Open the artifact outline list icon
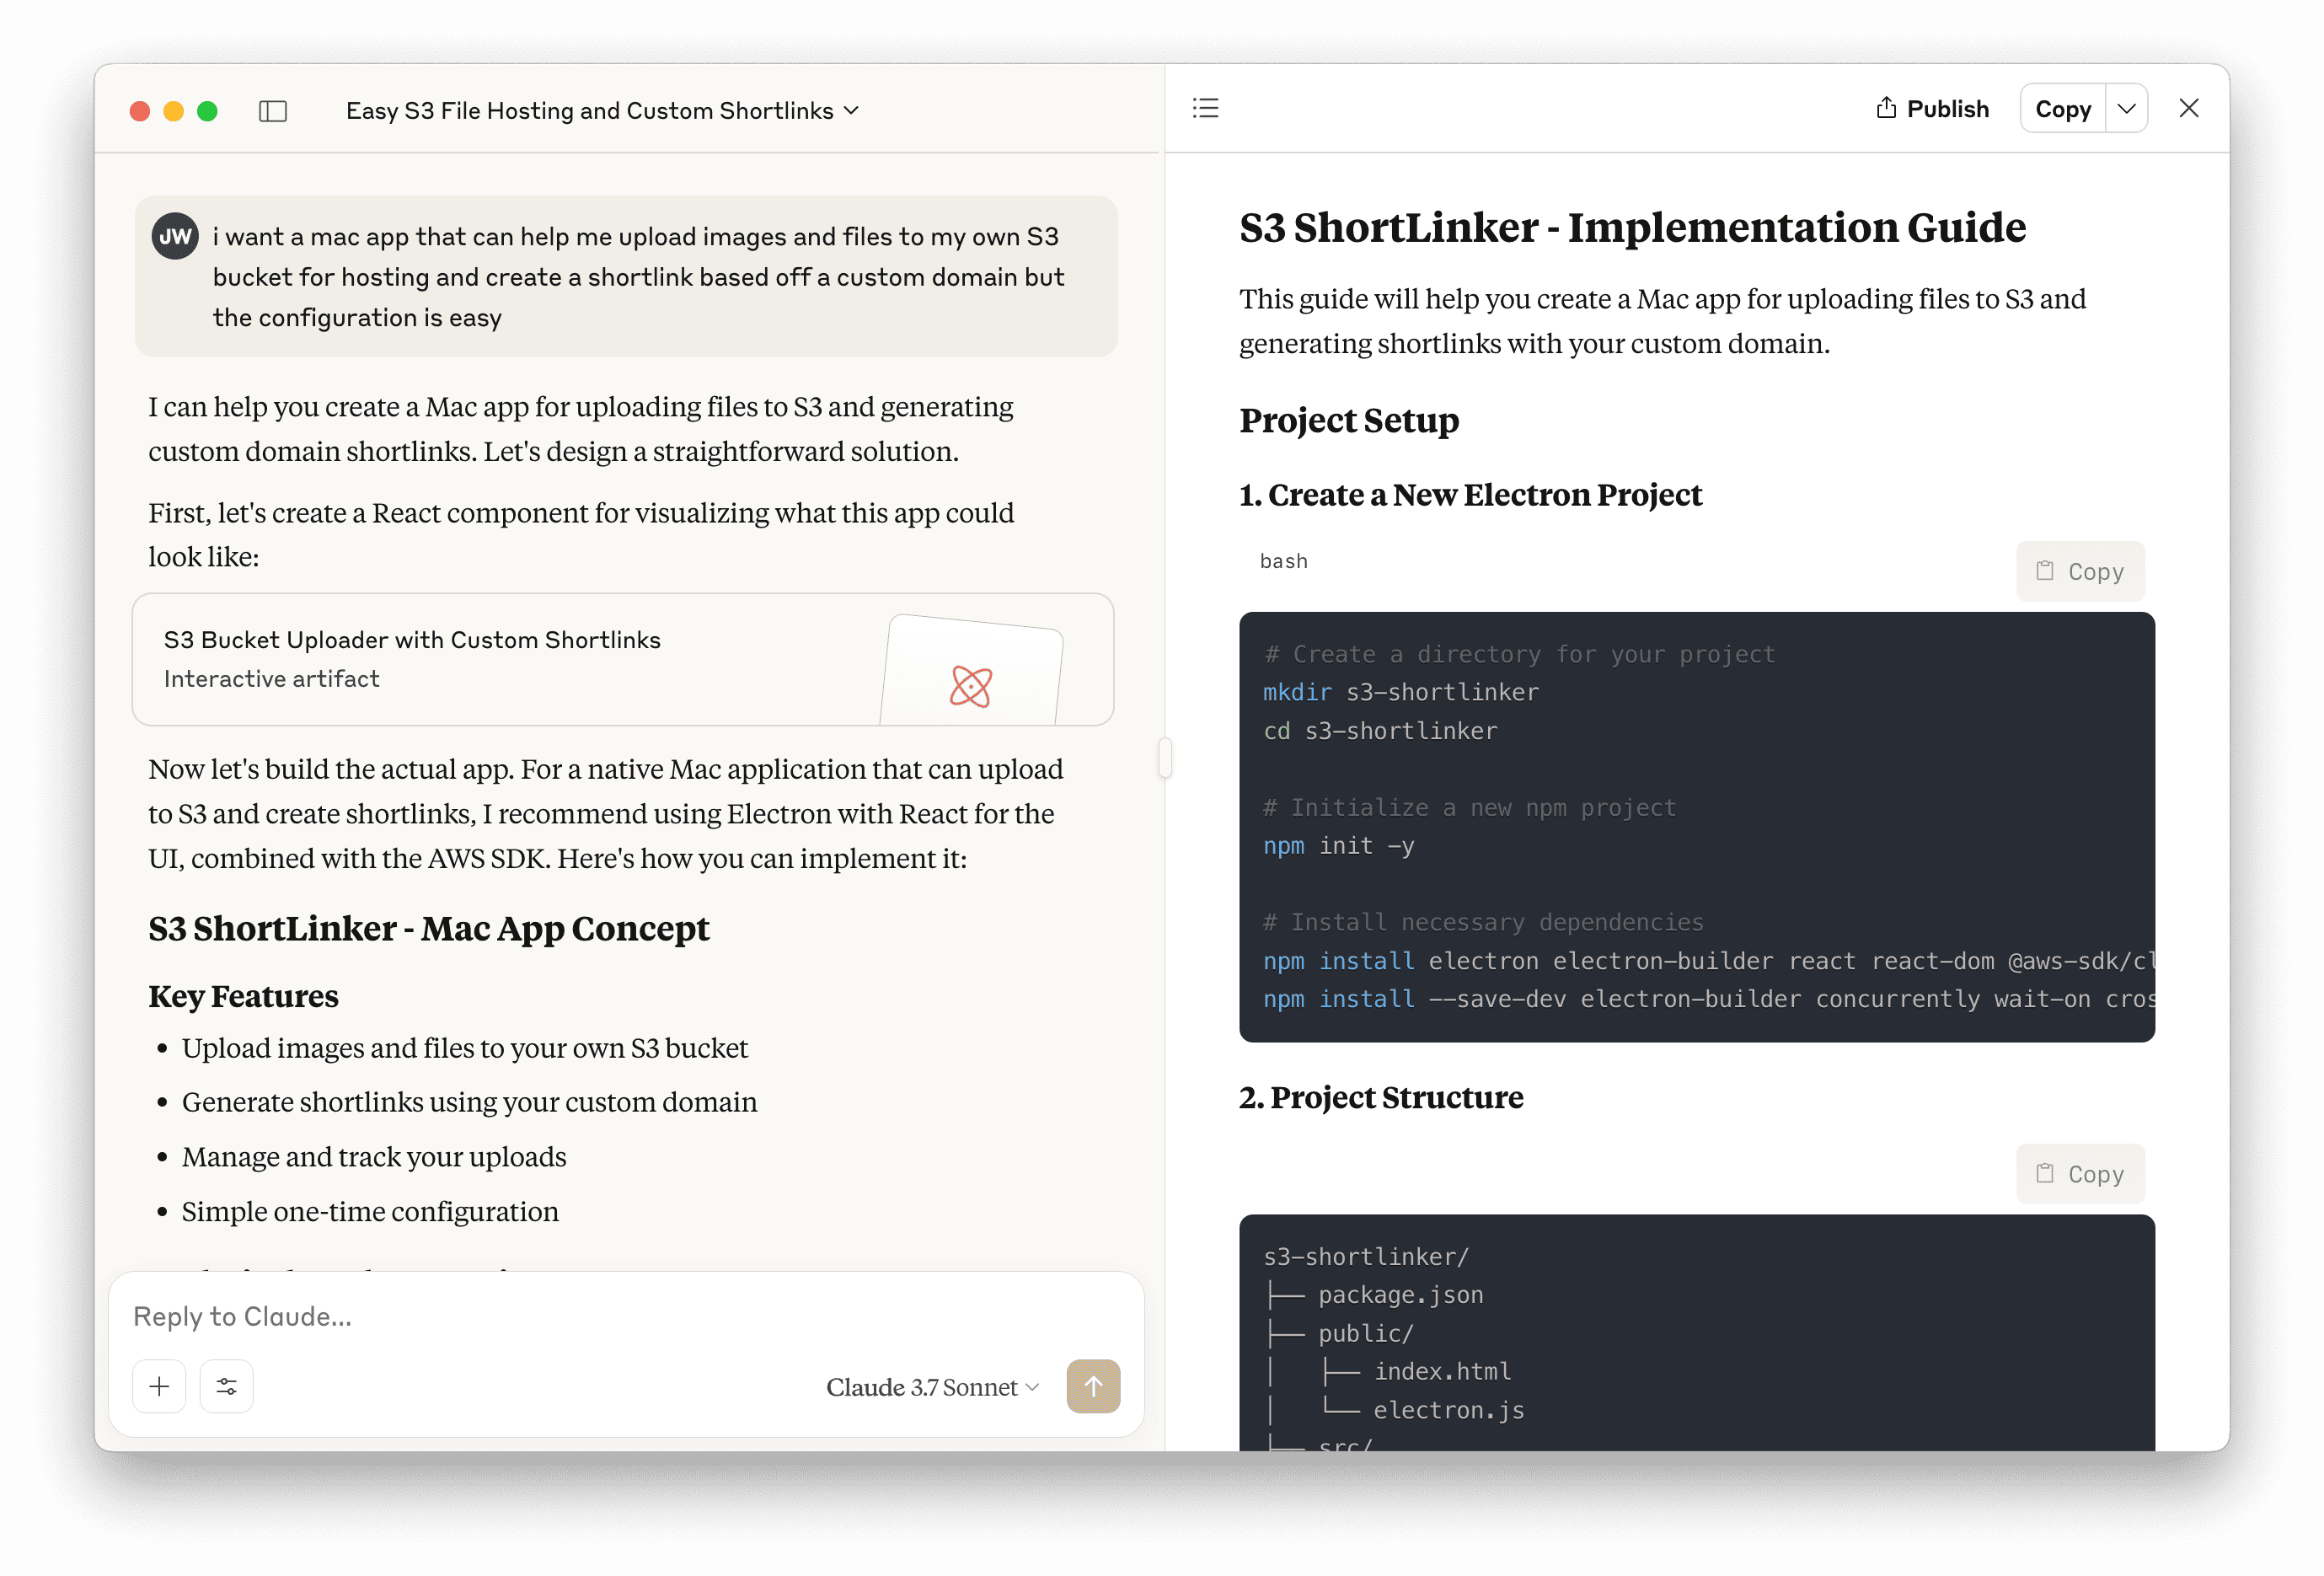This screenshot has width=2324, height=1576. (x=1205, y=108)
